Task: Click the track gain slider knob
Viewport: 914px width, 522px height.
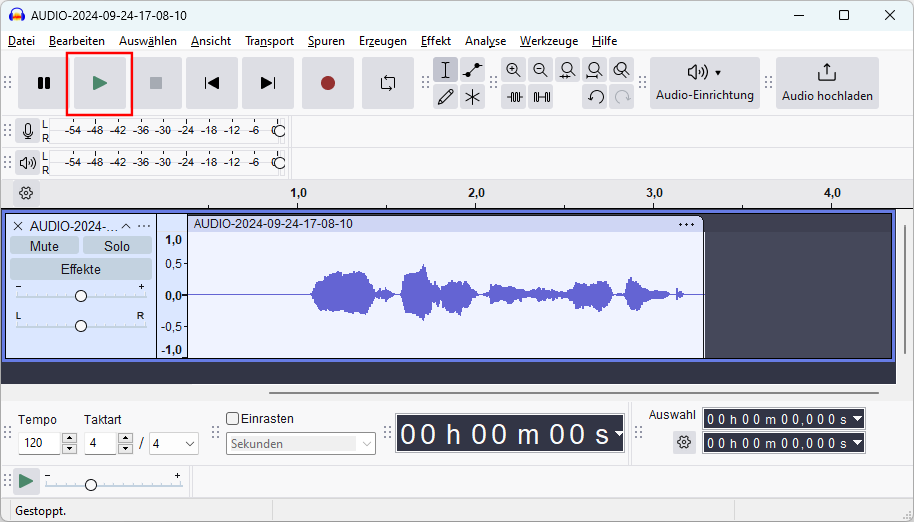Action: (x=81, y=296)
